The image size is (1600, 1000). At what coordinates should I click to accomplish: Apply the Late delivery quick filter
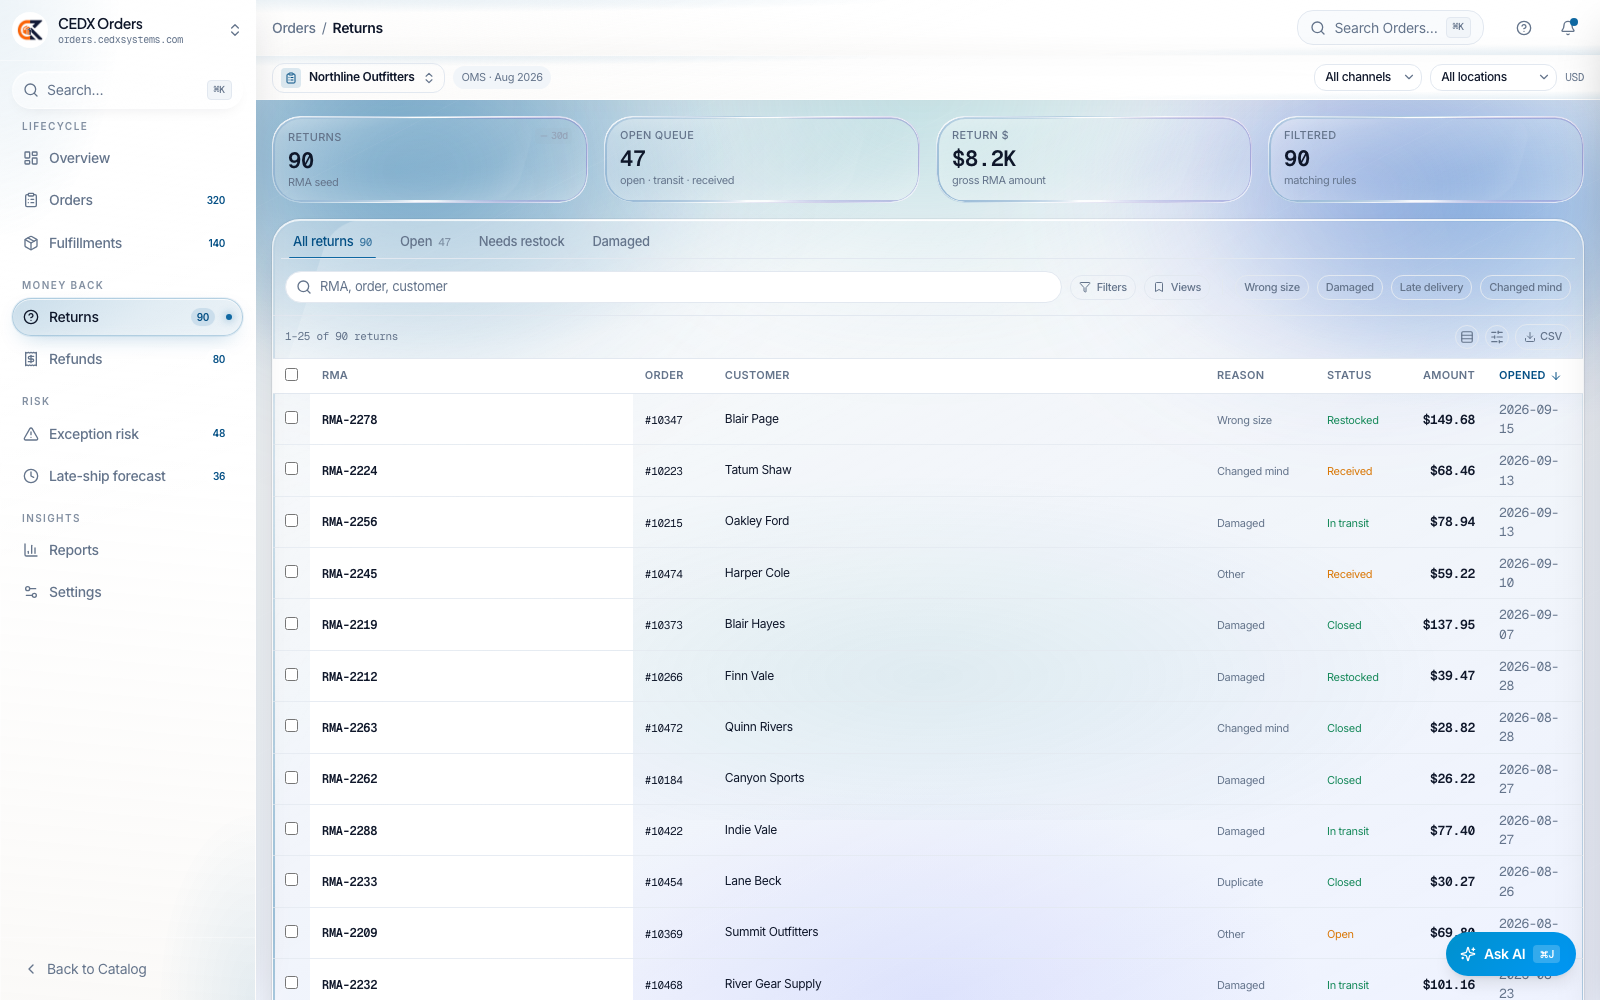(1431, 287)
